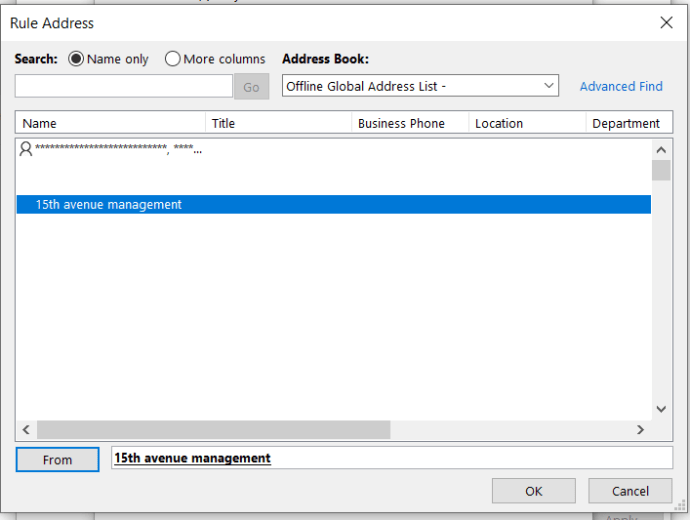Confirm with the OK button

(x=534, y=491)
